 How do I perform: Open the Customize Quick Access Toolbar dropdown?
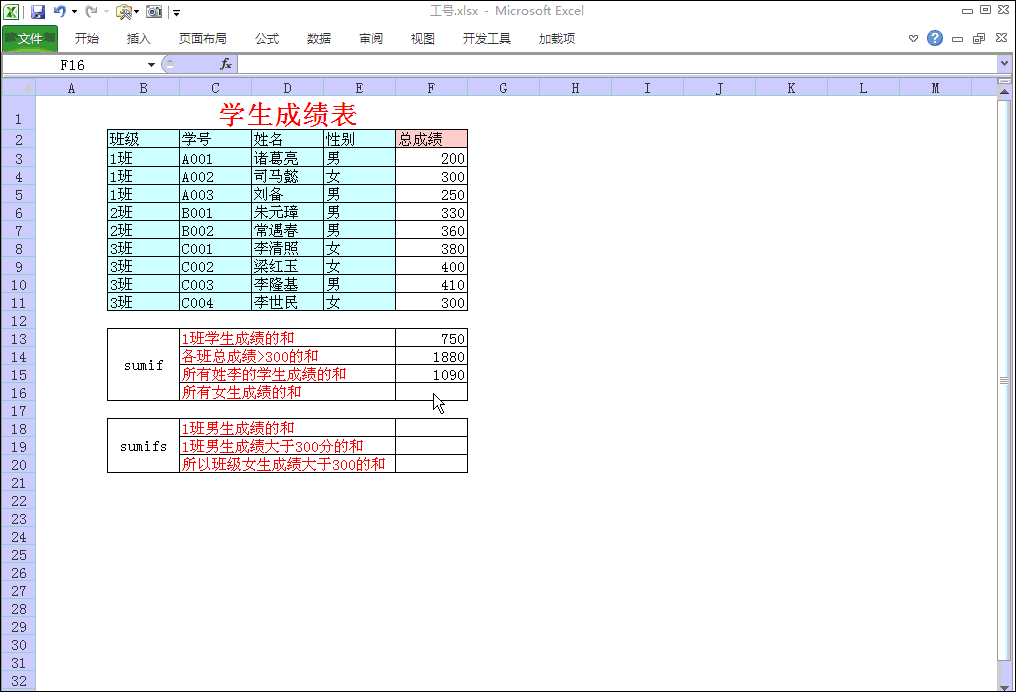click(x=176, y=12)
